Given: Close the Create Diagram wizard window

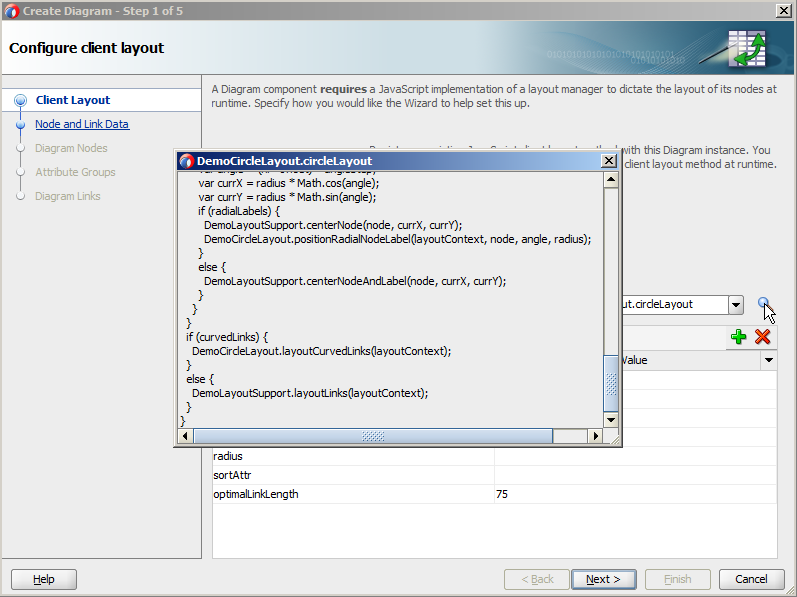Looking at the screenshot, I should click(x=784, y=11).
